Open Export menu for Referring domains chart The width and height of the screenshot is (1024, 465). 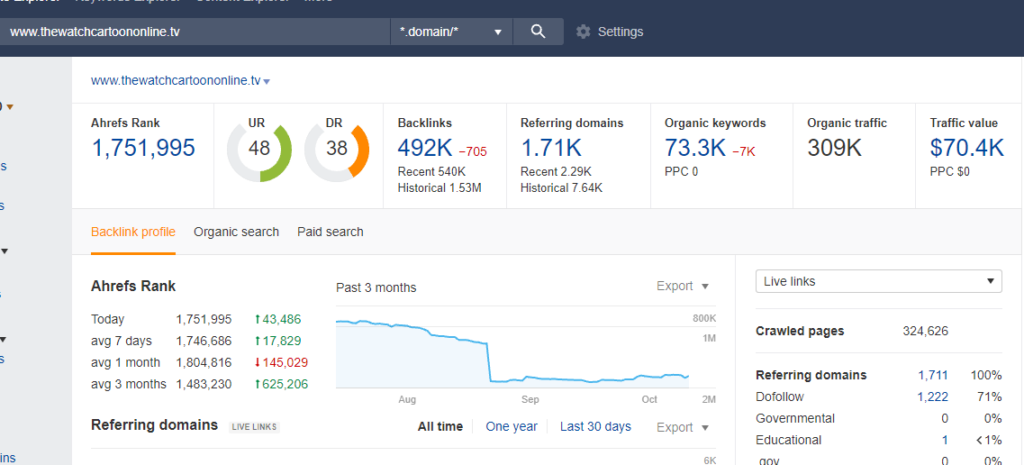(682, 427)
